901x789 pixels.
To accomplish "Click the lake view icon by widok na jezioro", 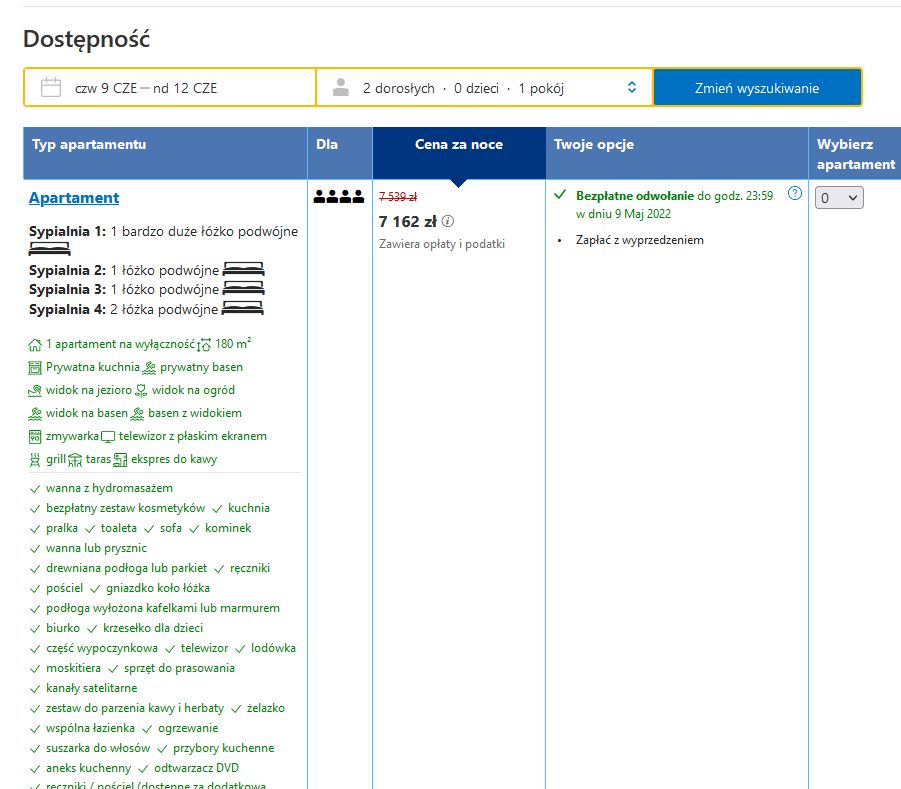I will tap(35, 391).
